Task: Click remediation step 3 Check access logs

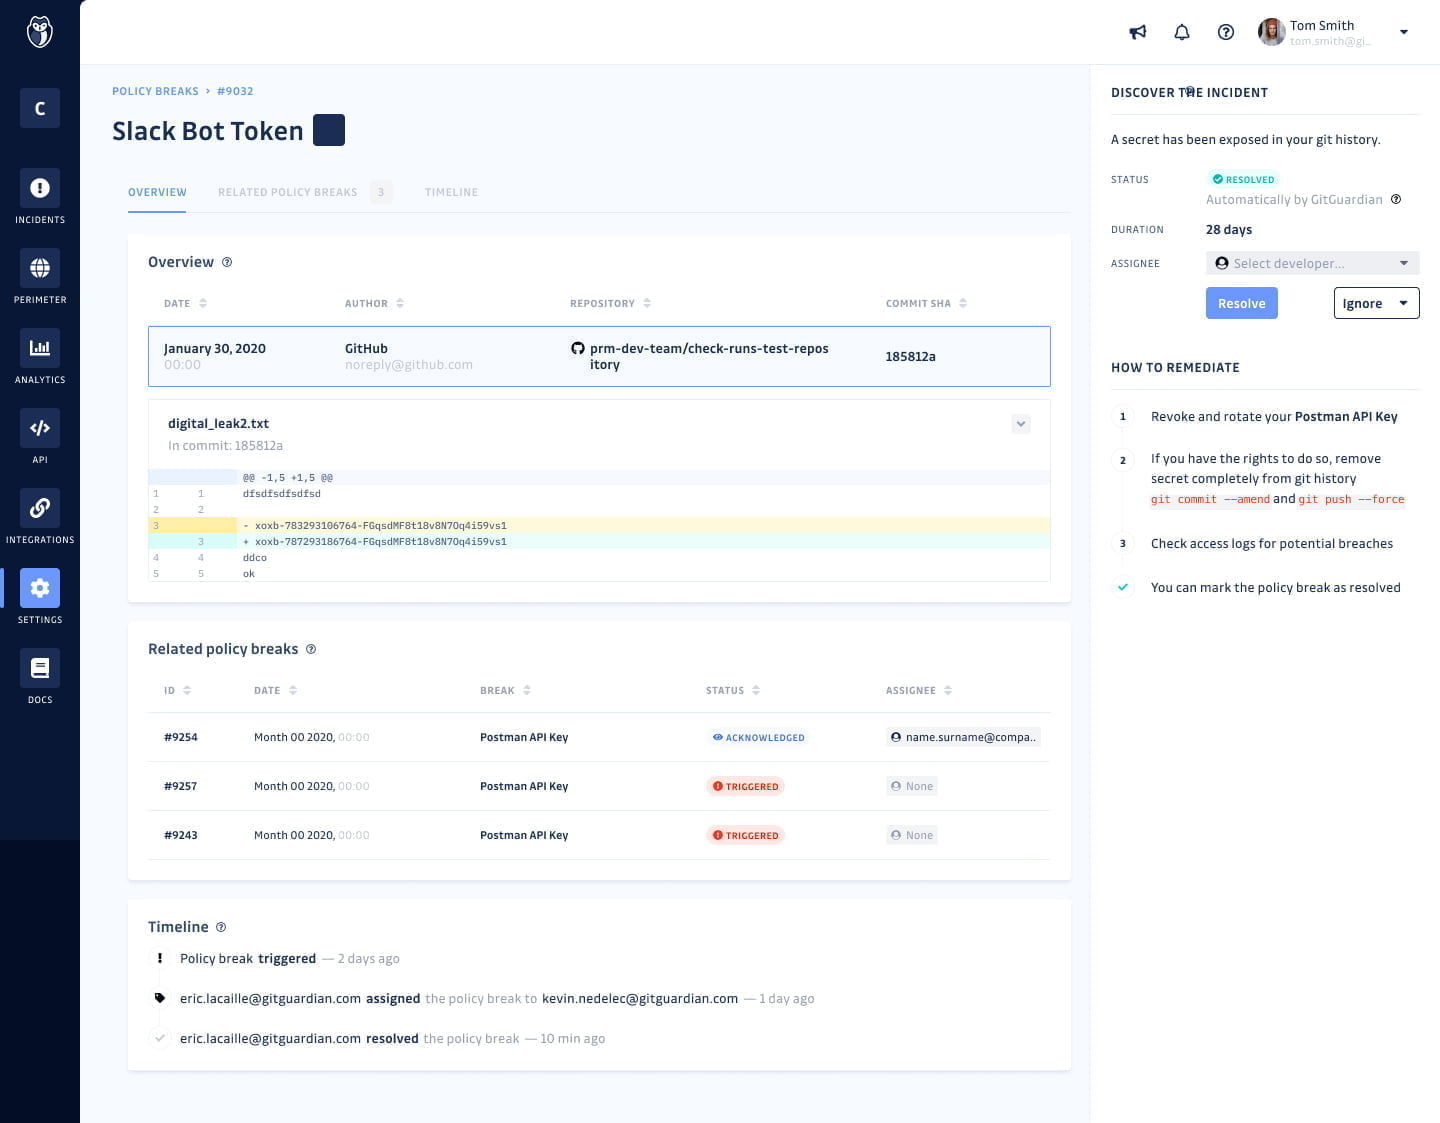Action: click(x=1271, y=543)
